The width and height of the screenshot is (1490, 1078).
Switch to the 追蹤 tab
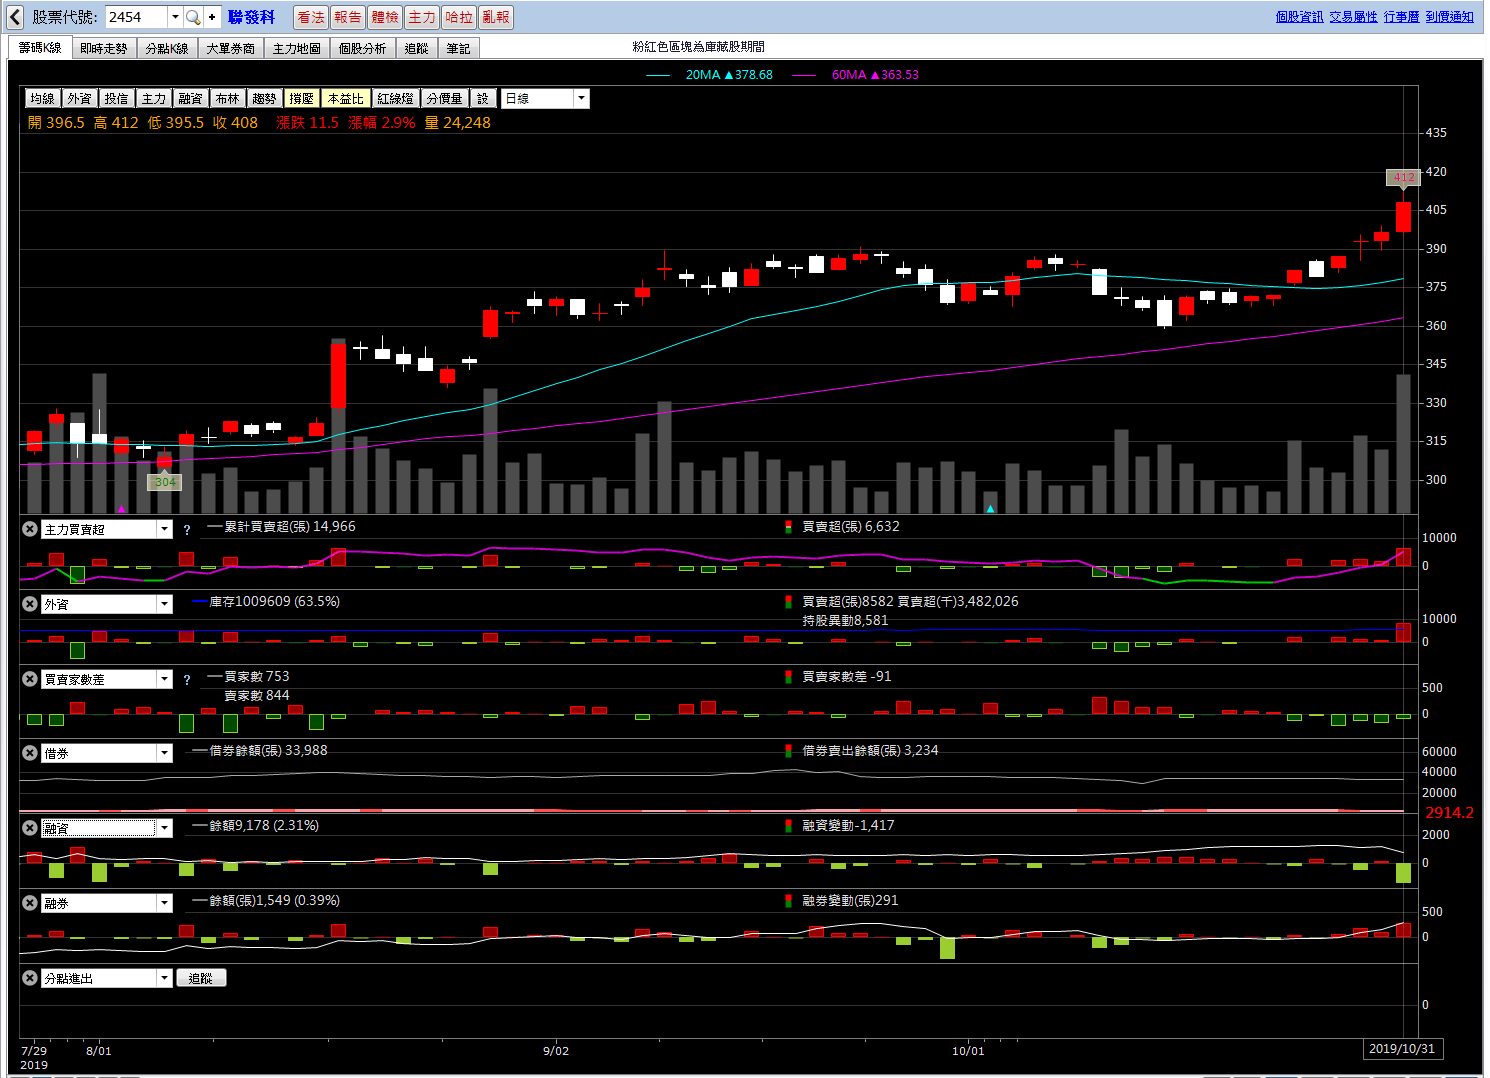pyautogui.click(x=417, y=48)
